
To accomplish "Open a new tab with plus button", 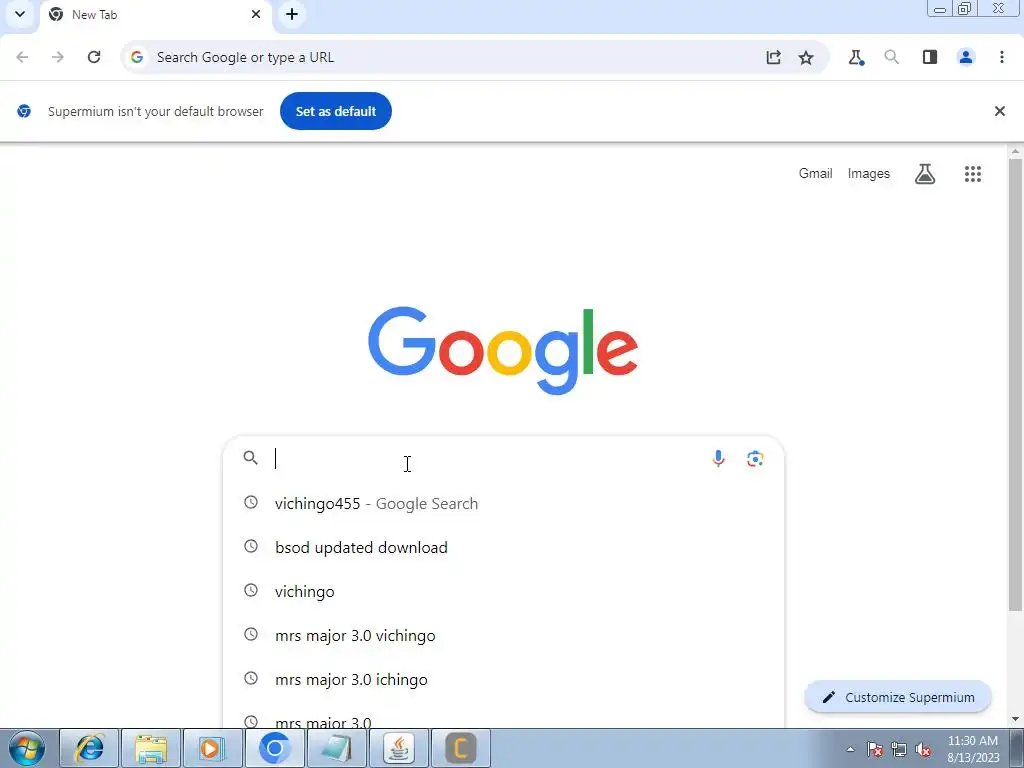I will pyautogui.click(x=292, y=14).
